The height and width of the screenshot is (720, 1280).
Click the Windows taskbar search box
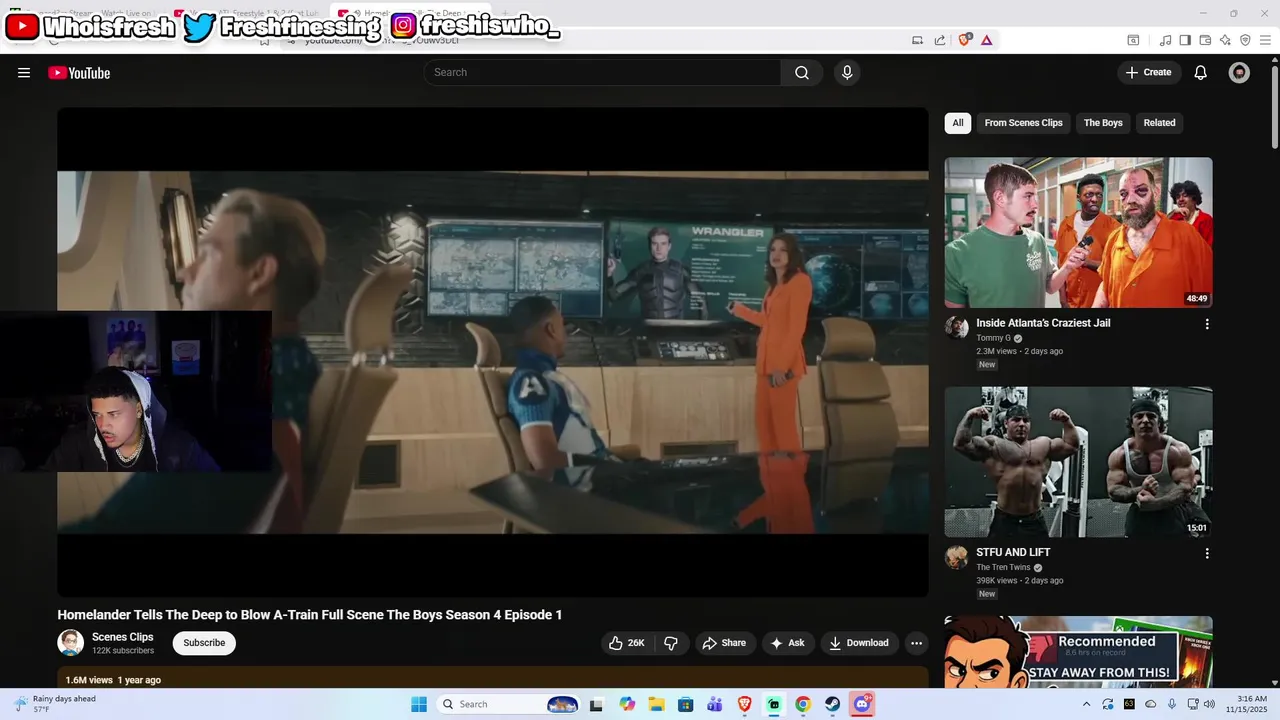pos(509,704)
